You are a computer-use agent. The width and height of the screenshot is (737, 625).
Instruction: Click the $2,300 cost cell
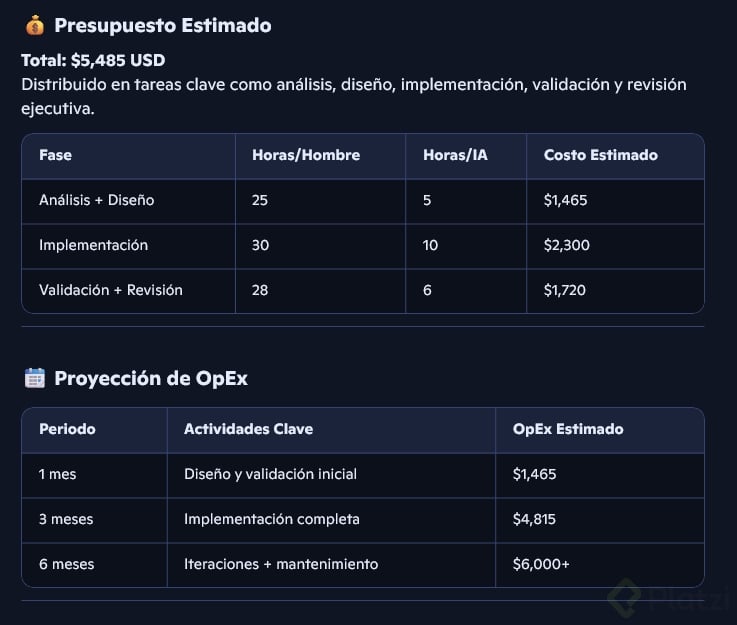(x=565, y=245)
